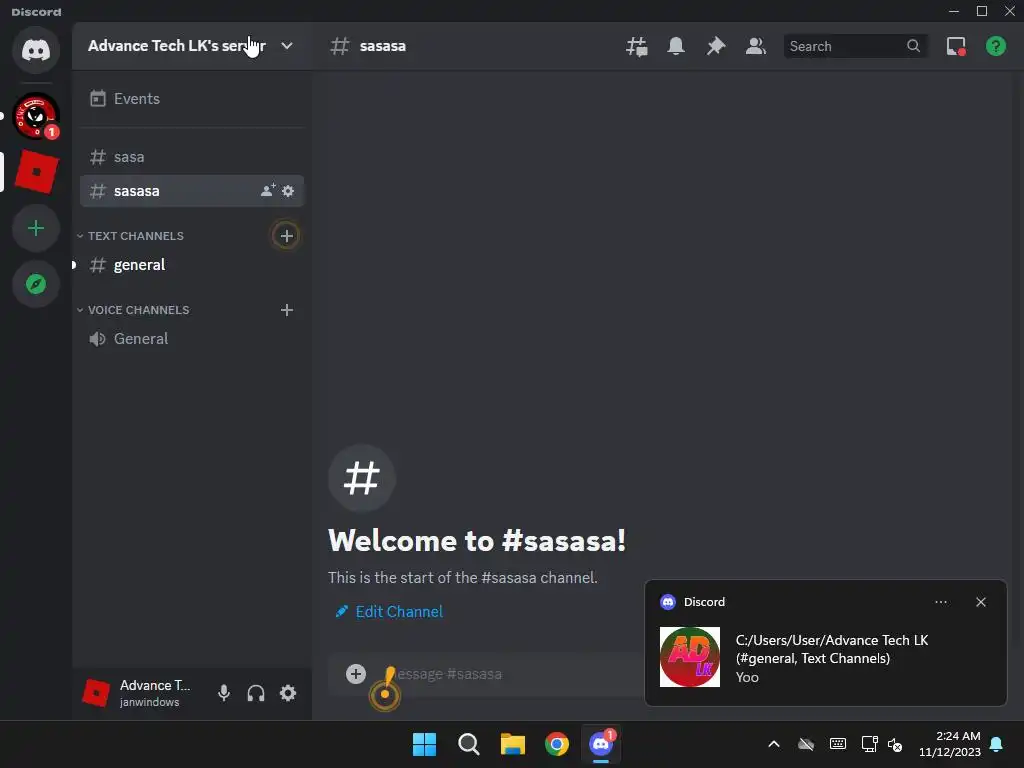Open the touch keyboard tray icon

[838, 744]
